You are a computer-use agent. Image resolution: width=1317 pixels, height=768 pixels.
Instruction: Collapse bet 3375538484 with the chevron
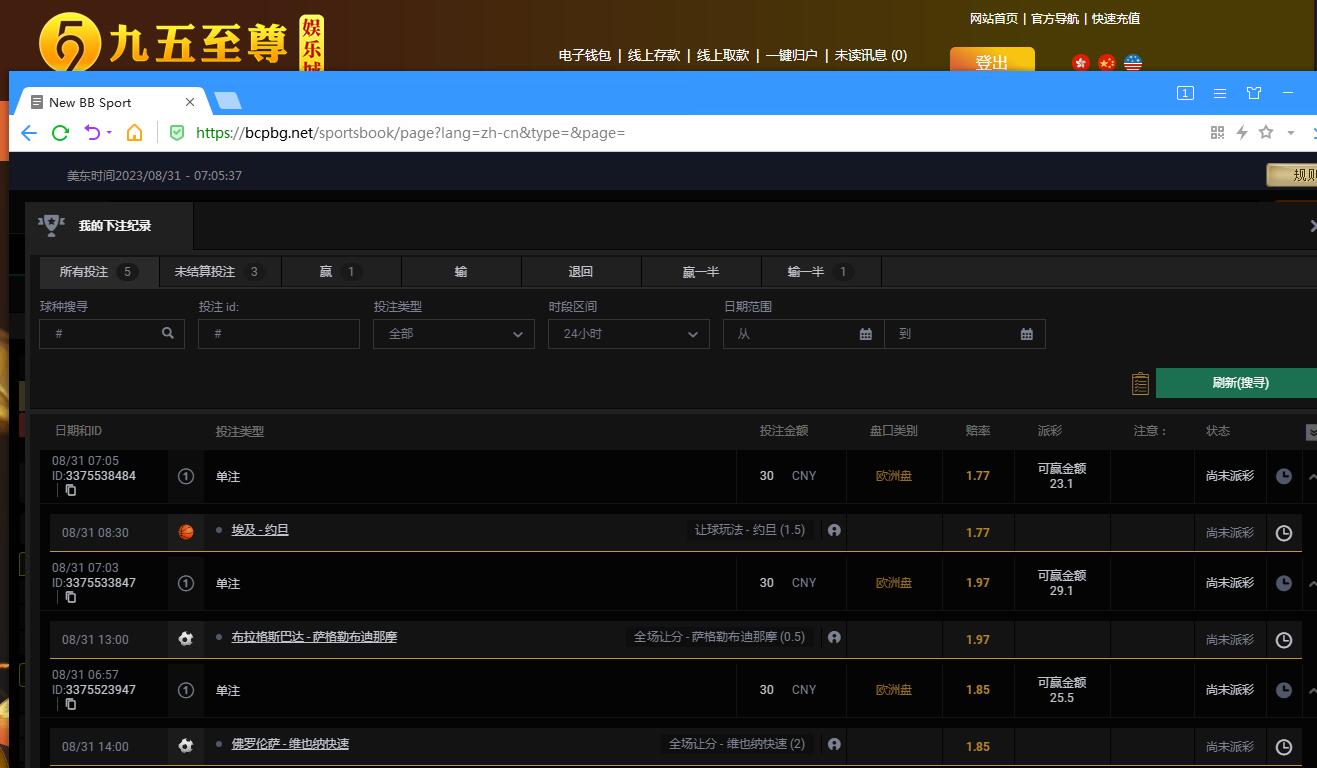pos(1312,476)
